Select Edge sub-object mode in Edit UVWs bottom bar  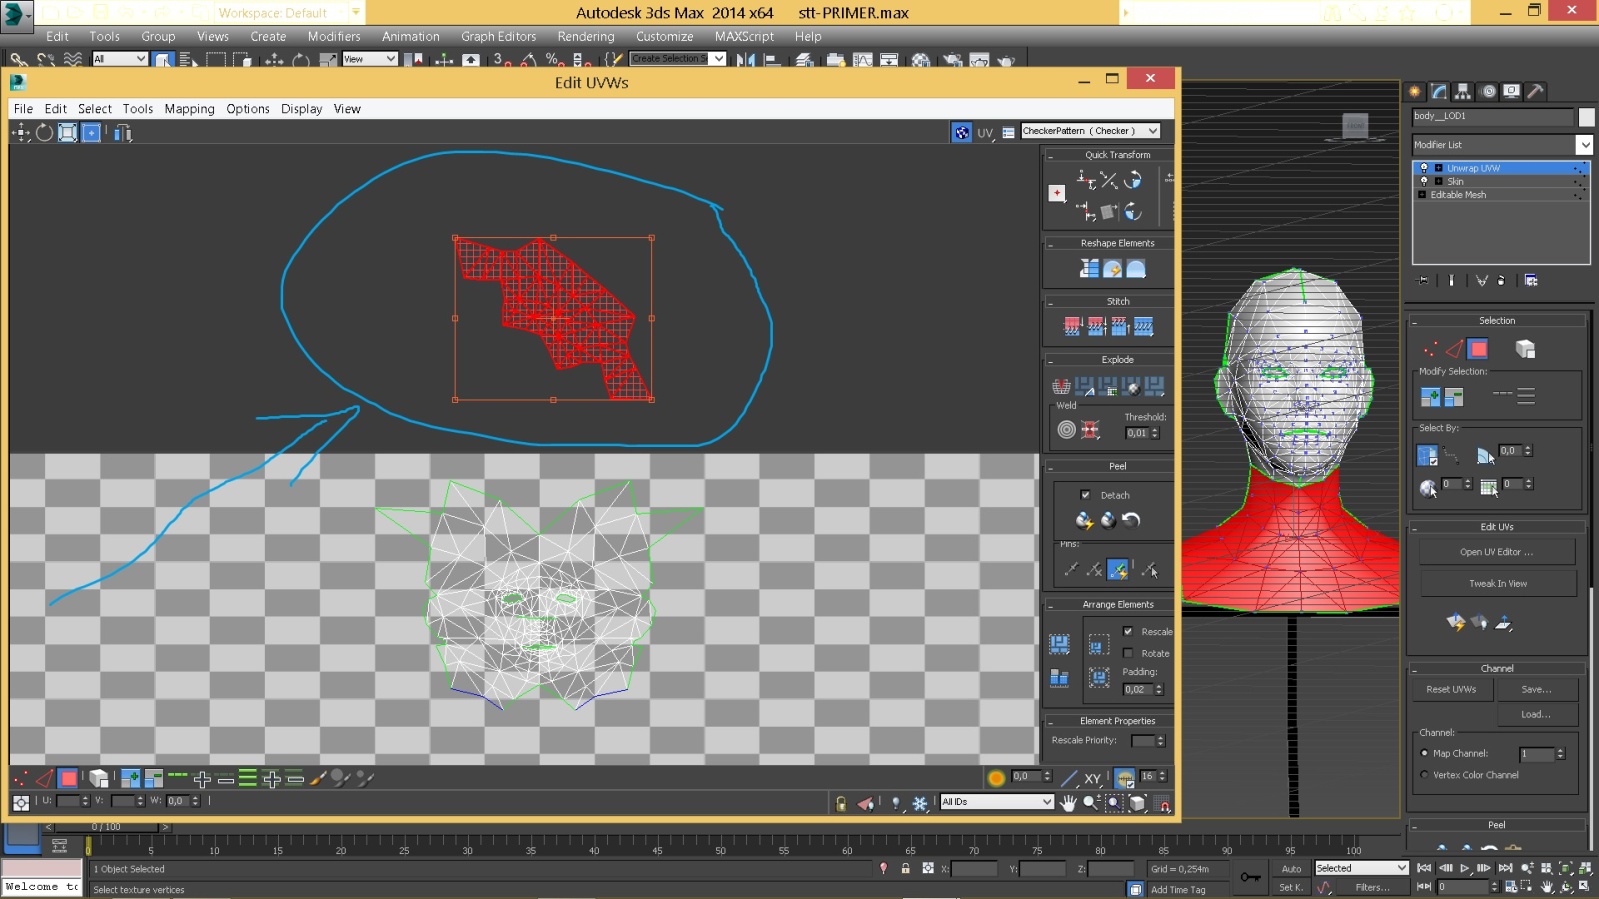44,778
